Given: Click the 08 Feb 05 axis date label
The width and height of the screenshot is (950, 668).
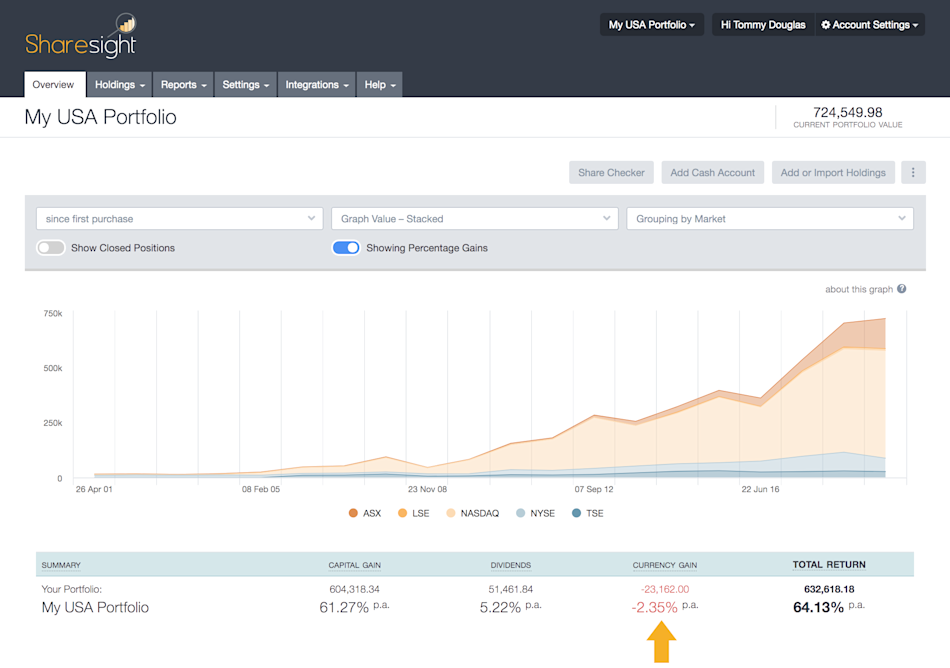Looking at the screenshot, I should pyautogui.click(x=261, y=489).
